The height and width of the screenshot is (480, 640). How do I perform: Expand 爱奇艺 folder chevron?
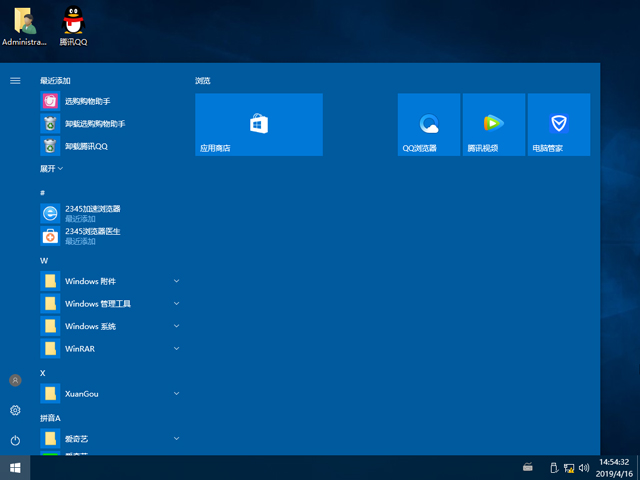tap(177, 438)
